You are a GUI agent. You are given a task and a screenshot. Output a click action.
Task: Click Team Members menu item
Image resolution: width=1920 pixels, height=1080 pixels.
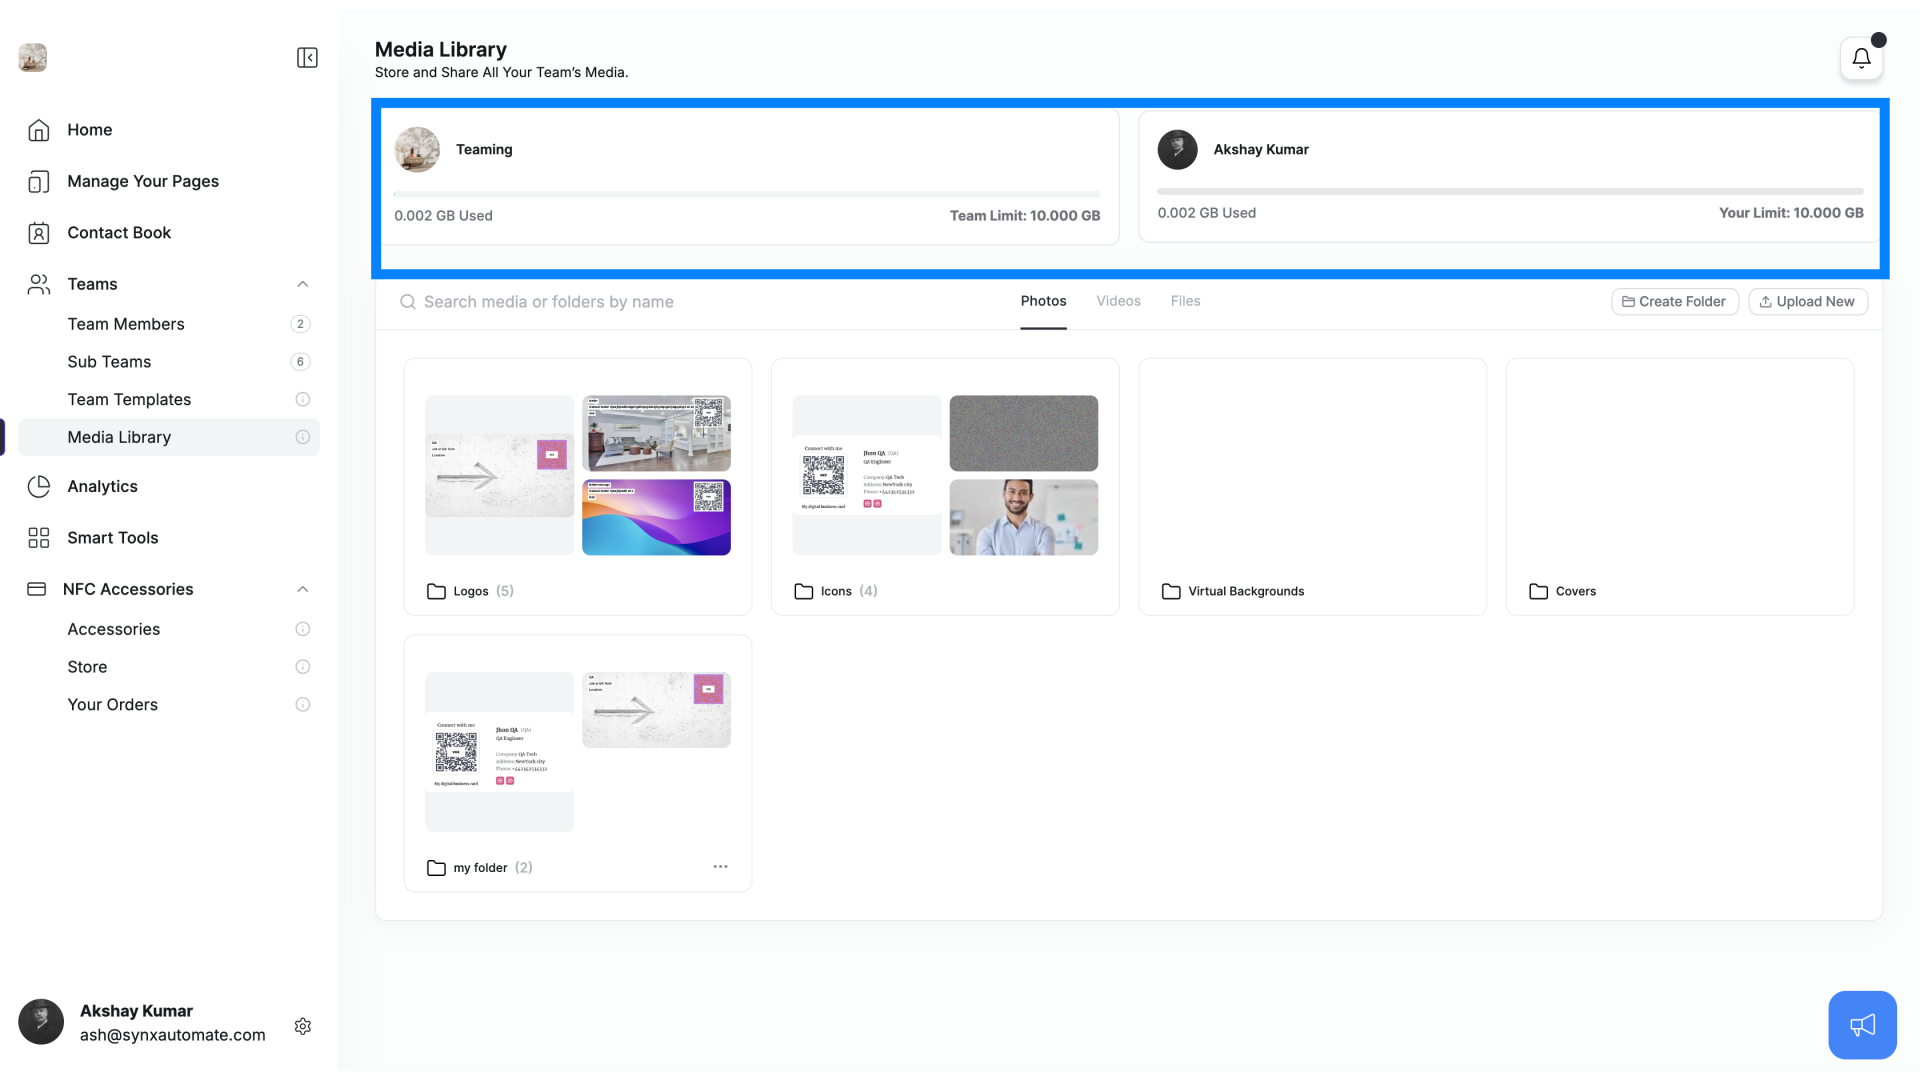click(x=125, y=323)
